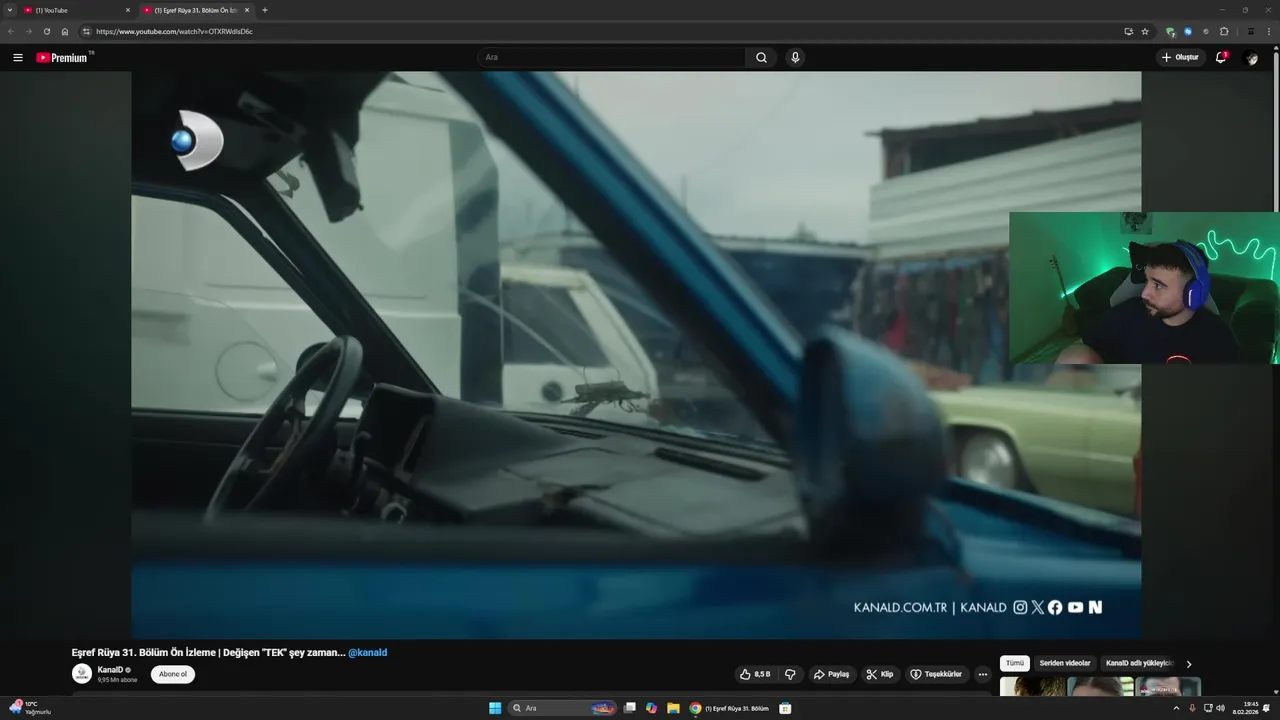Select KanalD adlı yükleyiciden chip
Screen dimensions: 1280x720
point(1138,663)
